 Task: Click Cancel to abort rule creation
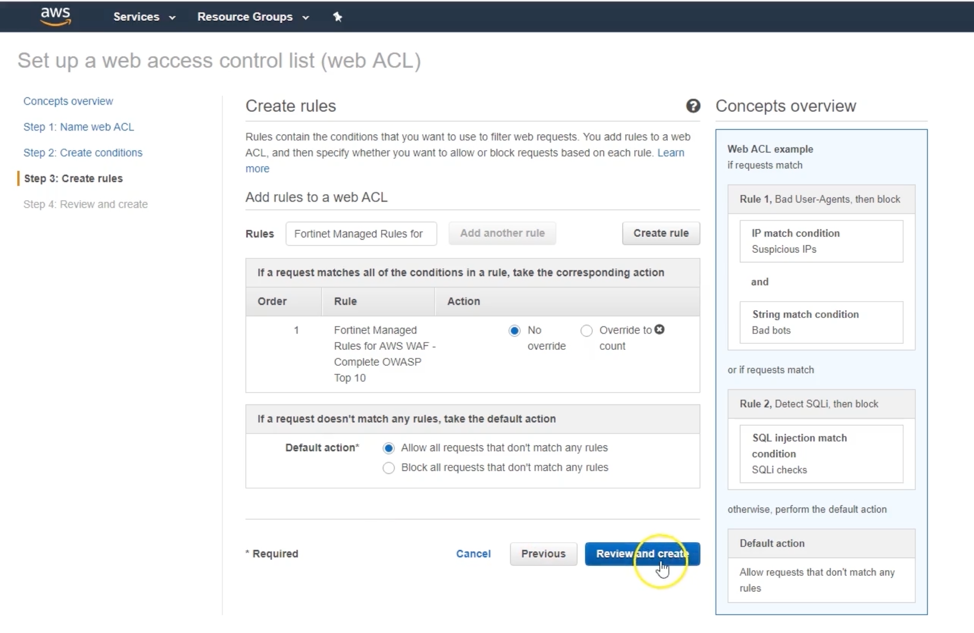click(473, 553)
